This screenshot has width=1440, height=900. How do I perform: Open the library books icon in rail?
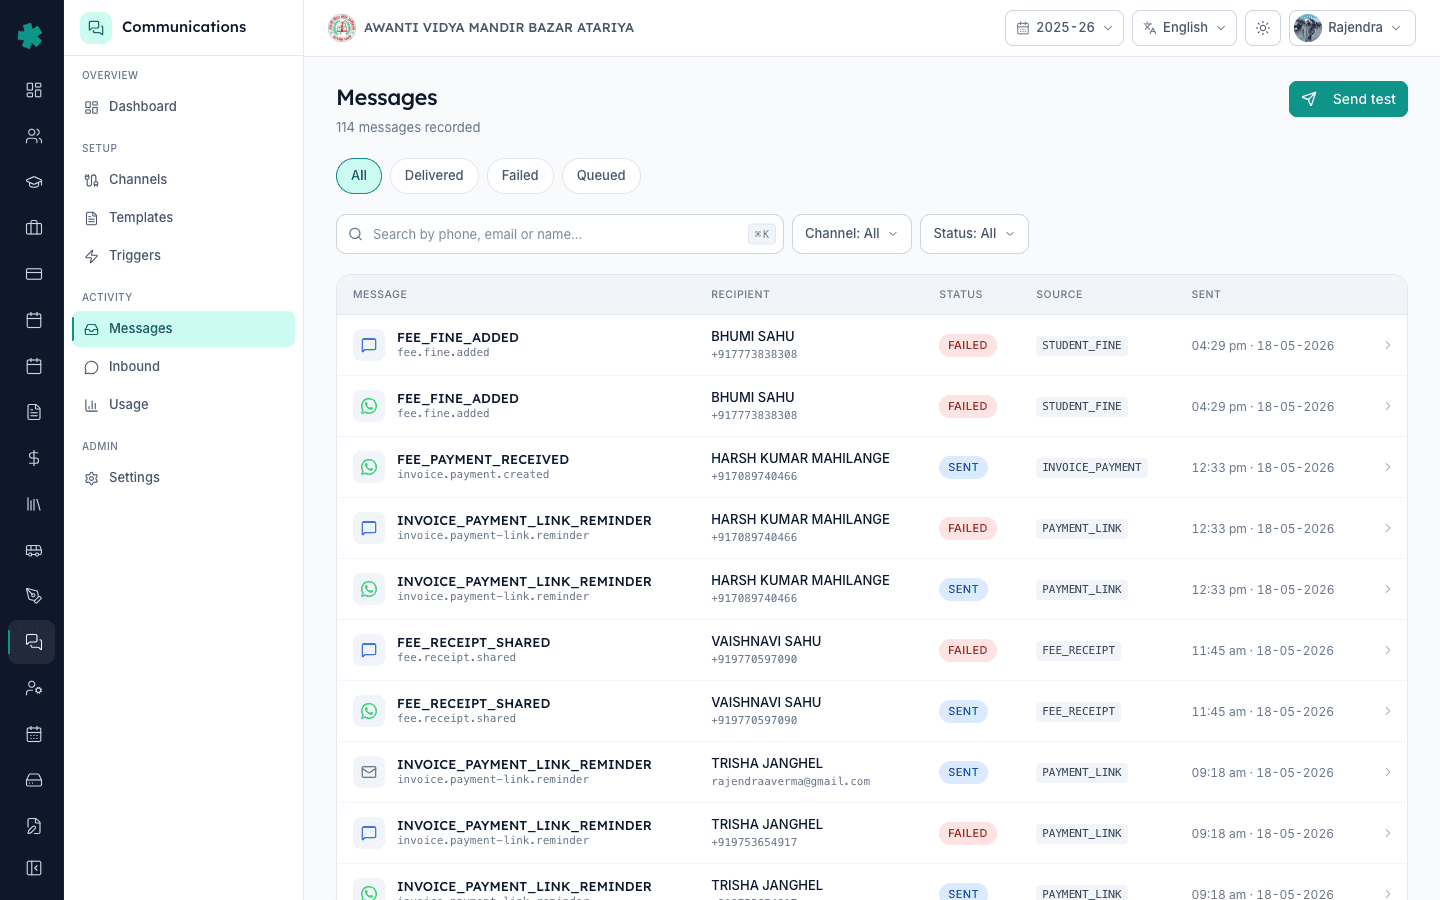tap(34, 504)
